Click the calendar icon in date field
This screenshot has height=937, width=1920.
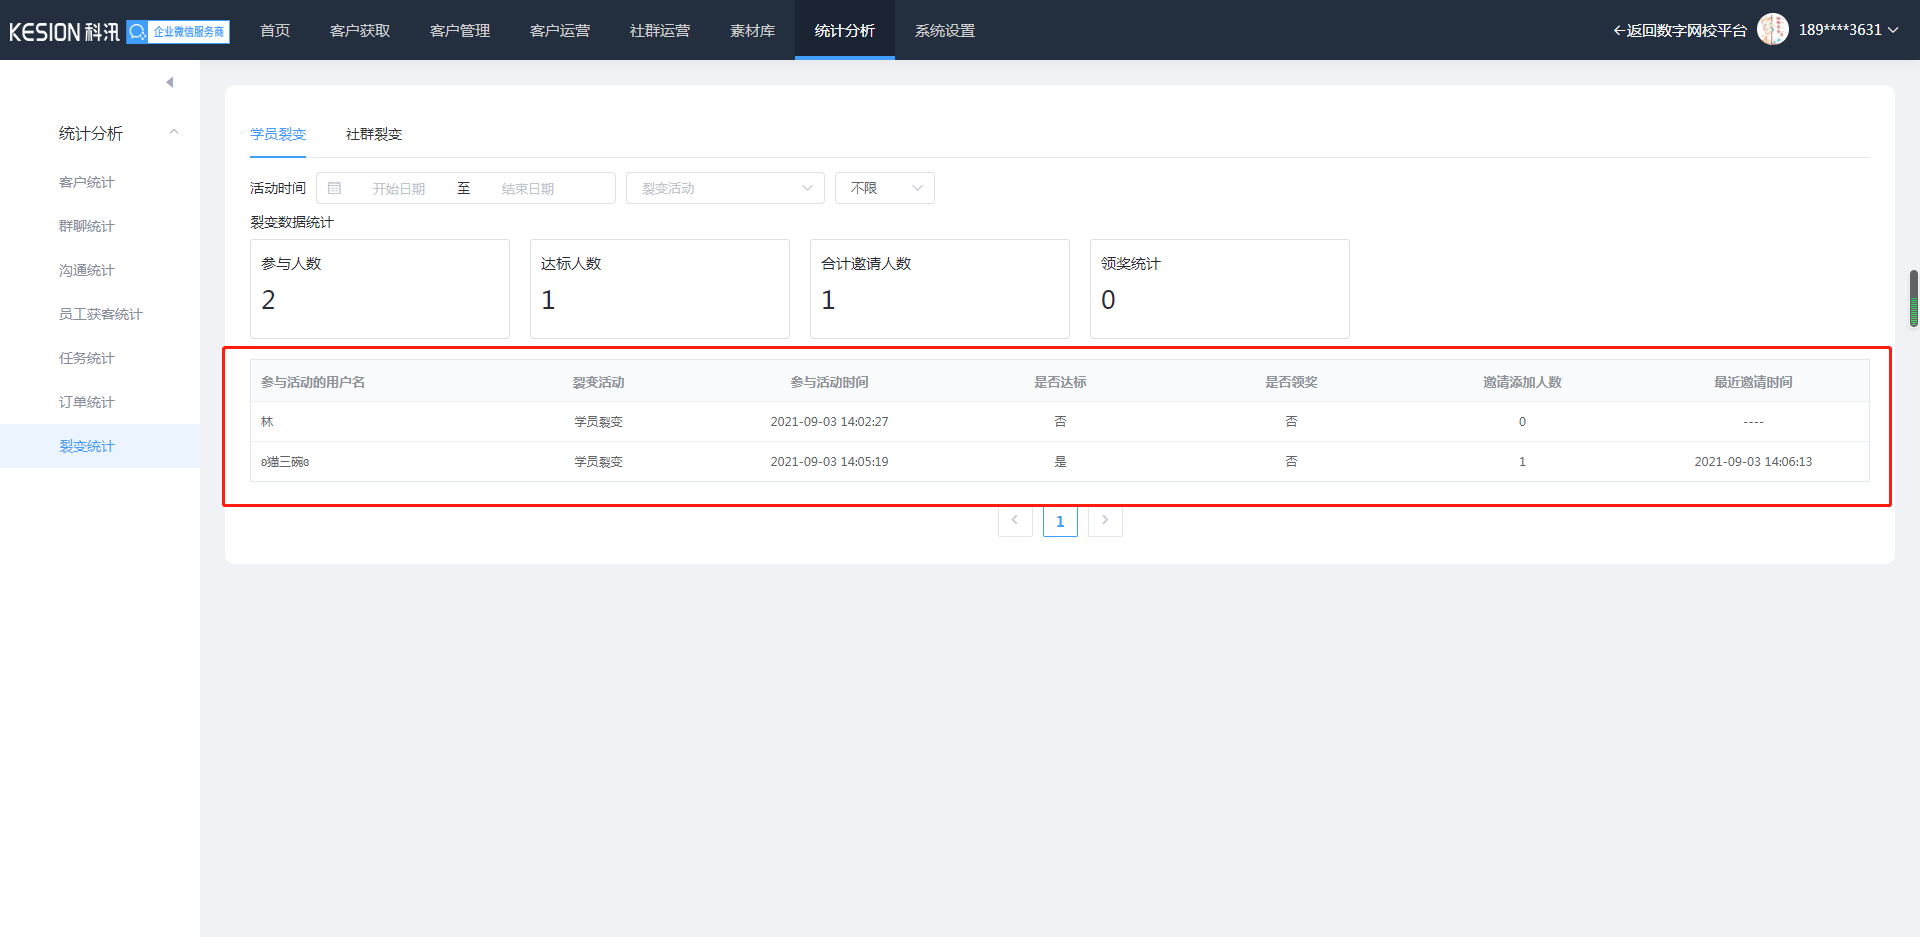click(335, 188)
